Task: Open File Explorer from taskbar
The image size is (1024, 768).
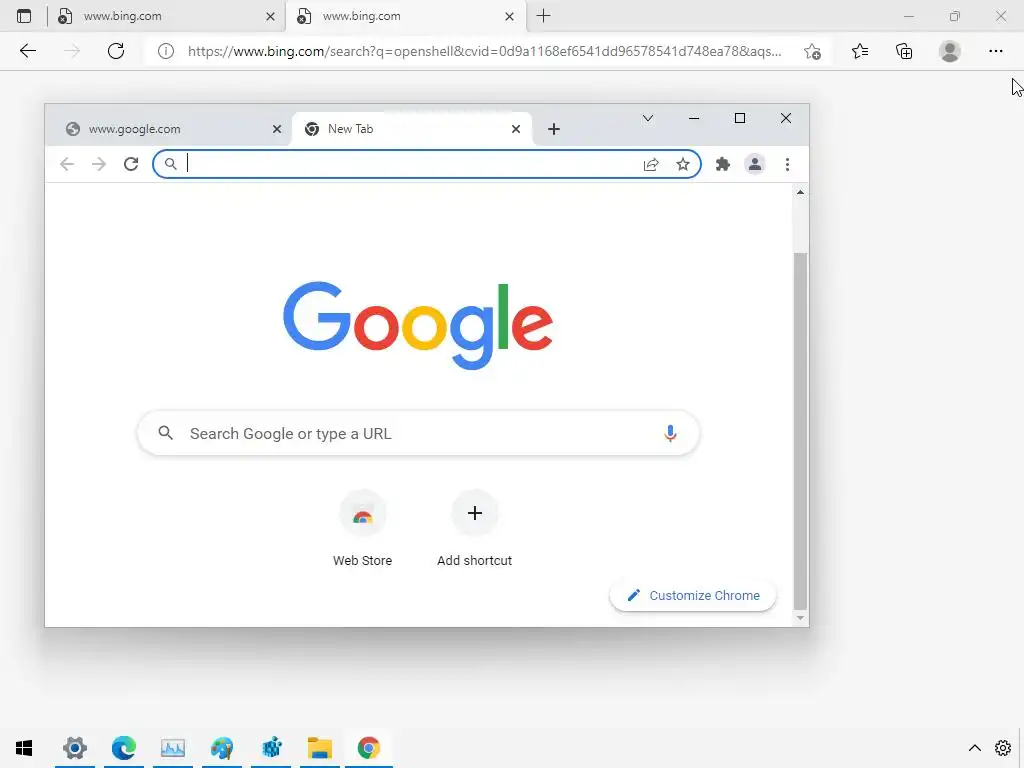Action: point(320,748)
